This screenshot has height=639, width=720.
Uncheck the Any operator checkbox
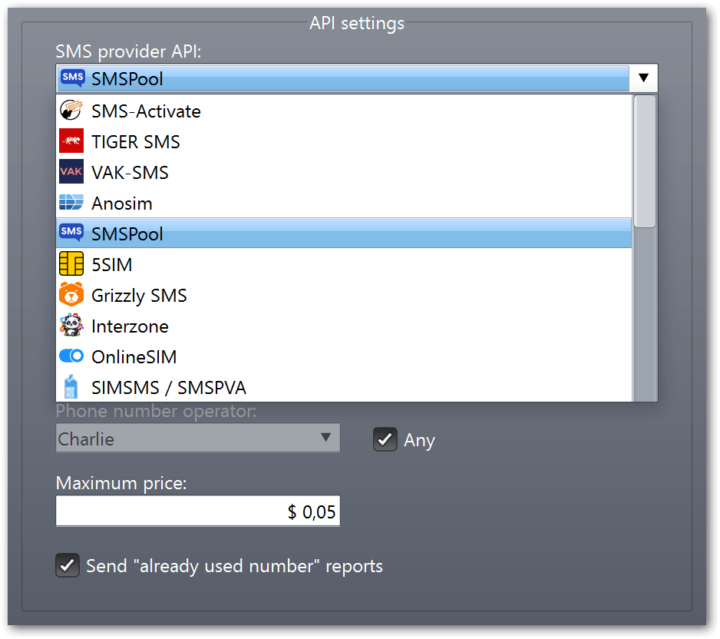click(385, 439)
